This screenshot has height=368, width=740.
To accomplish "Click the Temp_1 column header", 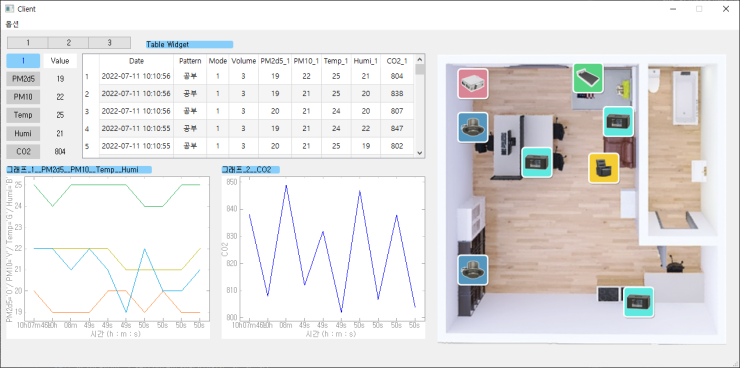I will tap(336, 61).
